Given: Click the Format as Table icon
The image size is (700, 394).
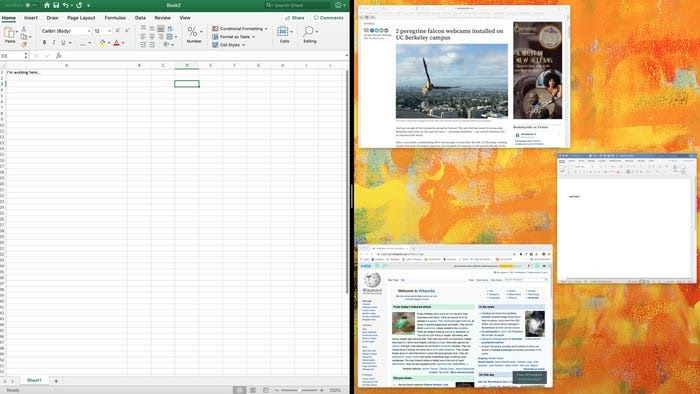Looking at the screenshot, I should 215,37.
